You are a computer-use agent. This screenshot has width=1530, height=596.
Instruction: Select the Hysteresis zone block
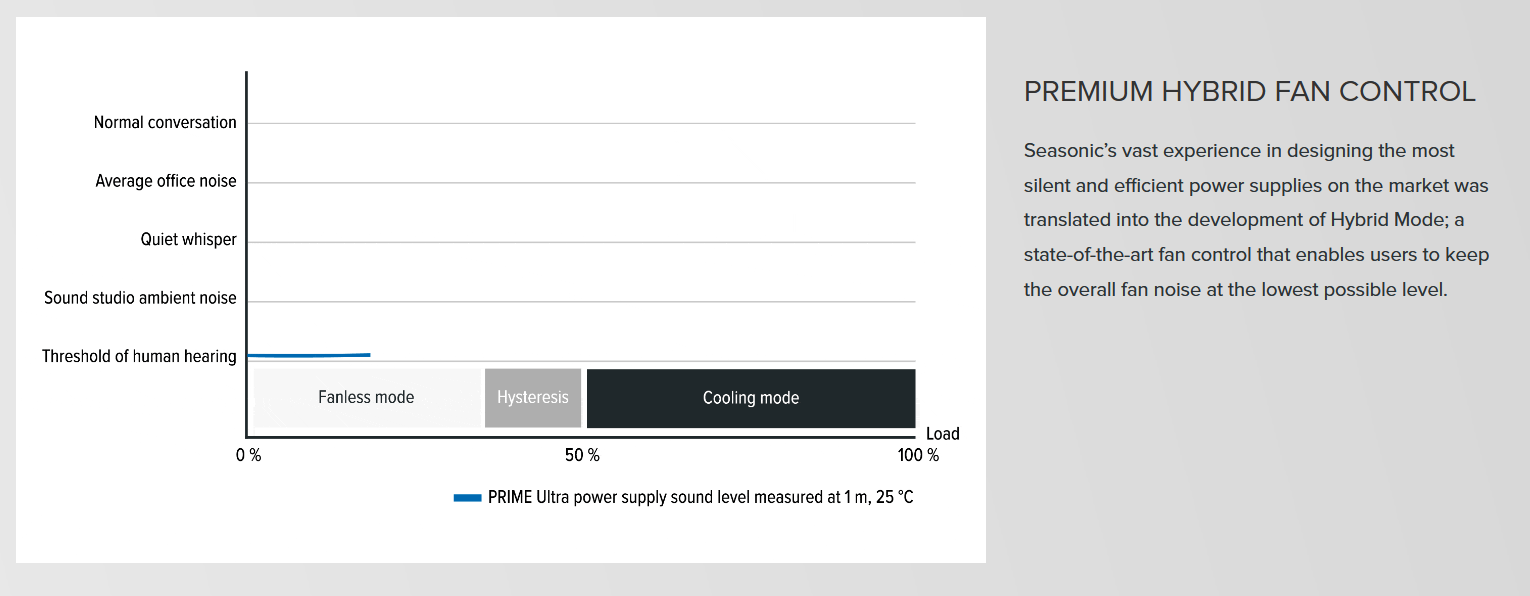(533, 398)
